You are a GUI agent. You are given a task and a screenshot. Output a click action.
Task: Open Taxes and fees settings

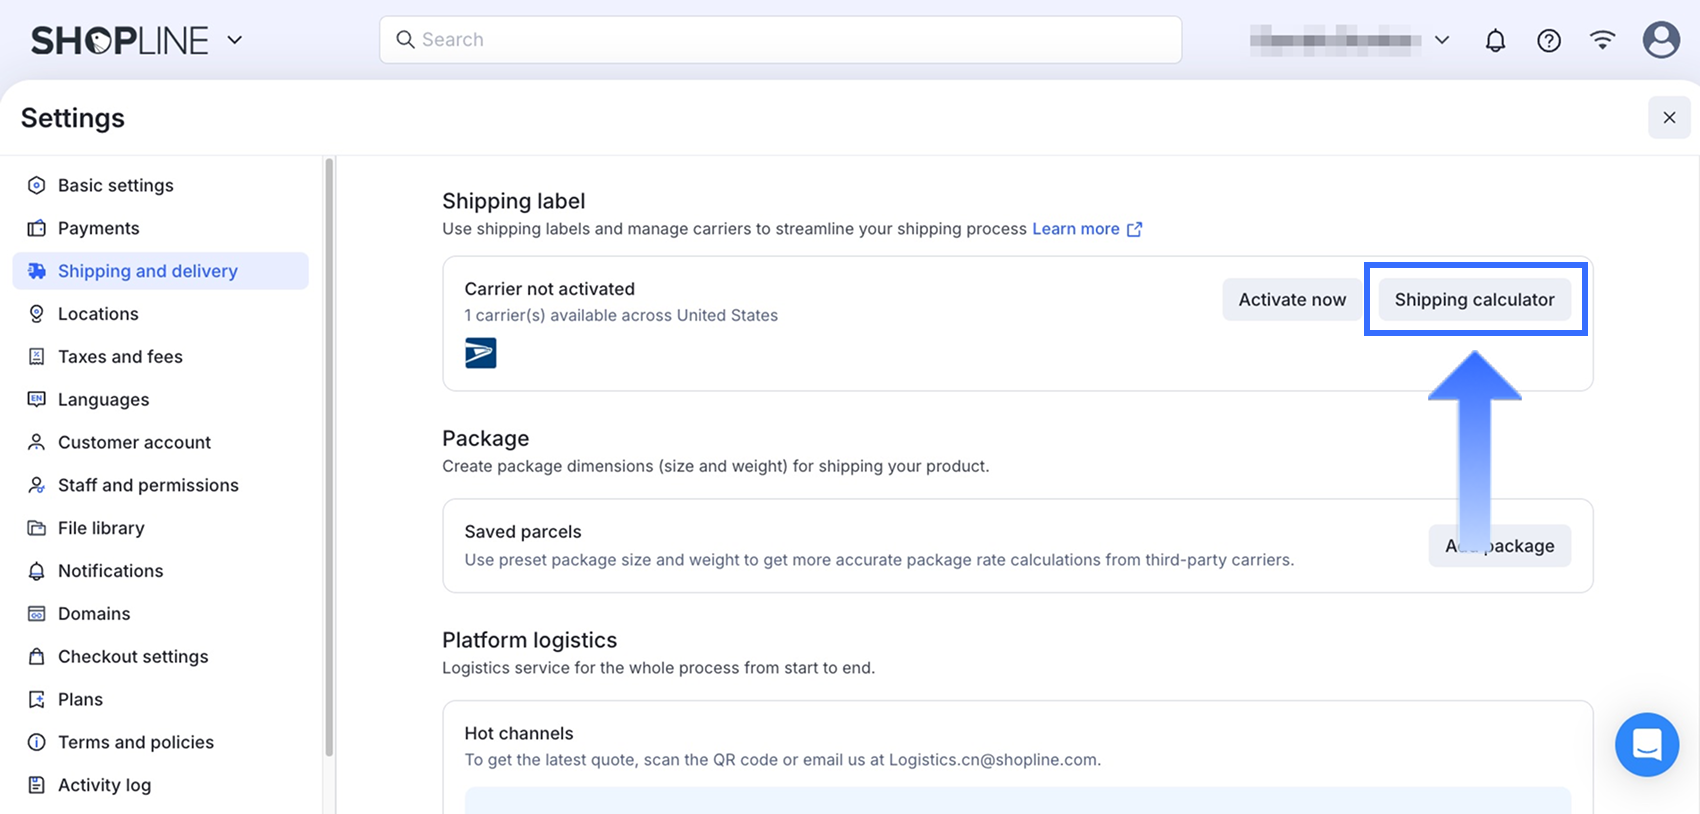point(120,357)
